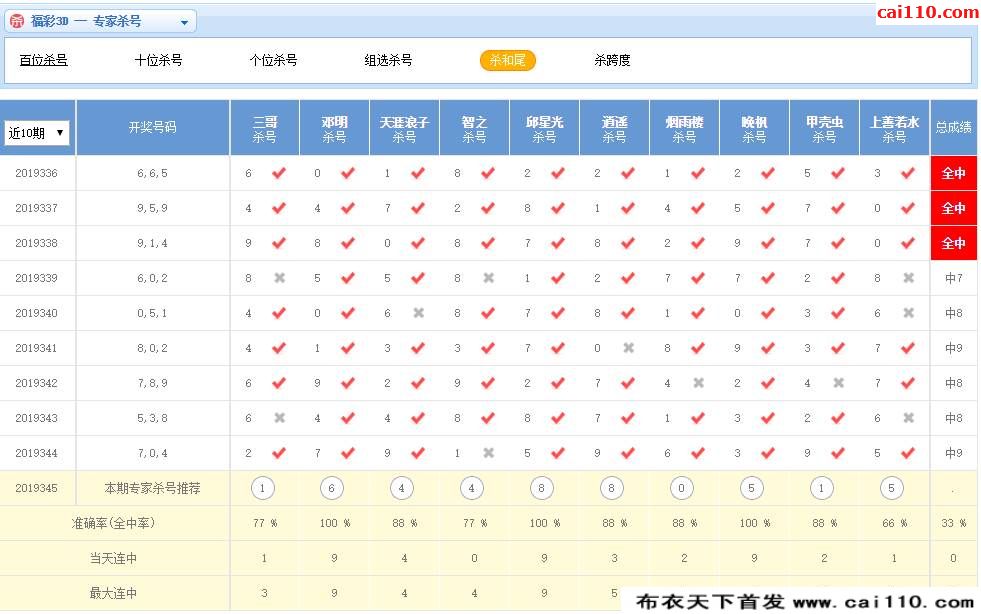Click 智之 gray cross in row 2019344
Image resolution: width=981 pixels, height=614 pixels.
coord(489,453)
